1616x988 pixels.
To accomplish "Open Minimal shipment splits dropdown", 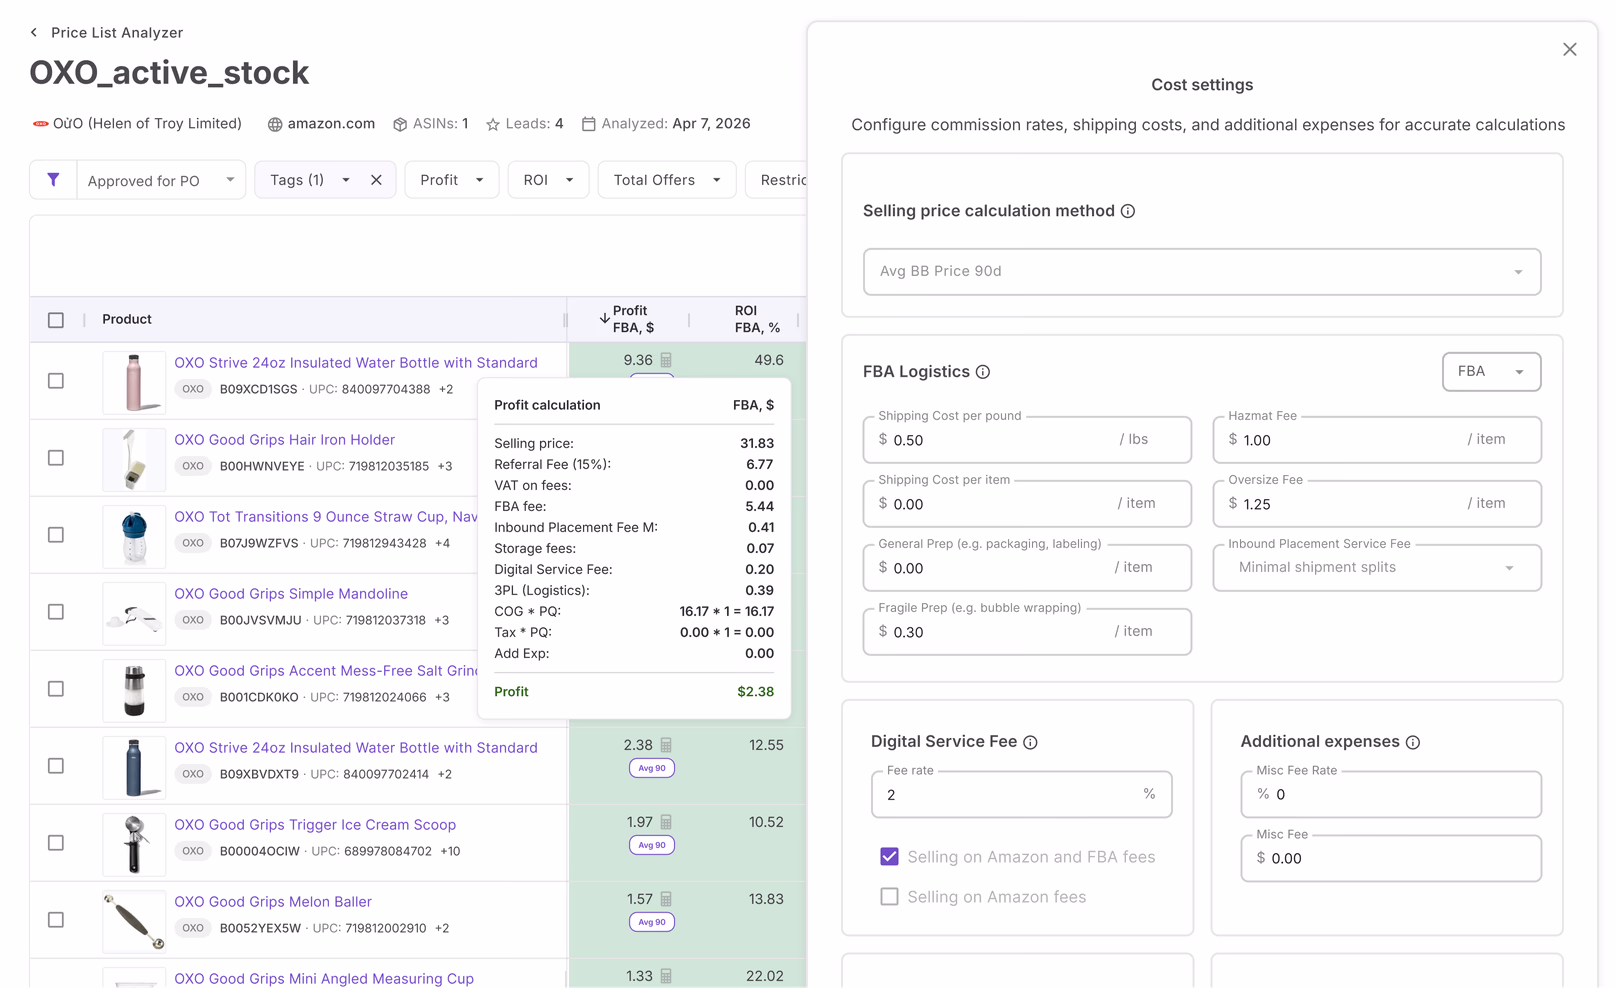I will click(1377, 568).
